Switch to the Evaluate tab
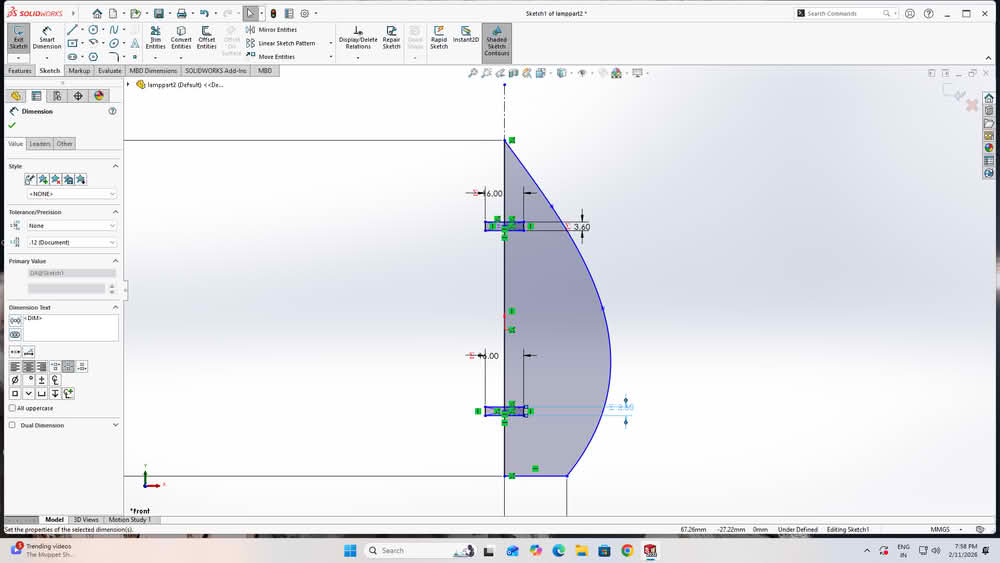 click(110, 71)
